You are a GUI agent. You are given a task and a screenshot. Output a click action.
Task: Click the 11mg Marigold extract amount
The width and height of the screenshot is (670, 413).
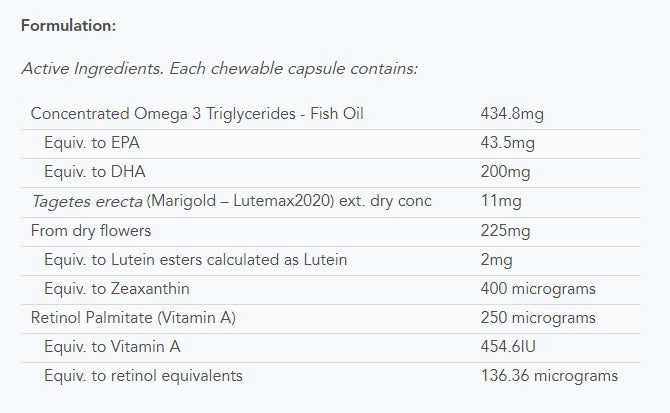click(x=499, y=201)
